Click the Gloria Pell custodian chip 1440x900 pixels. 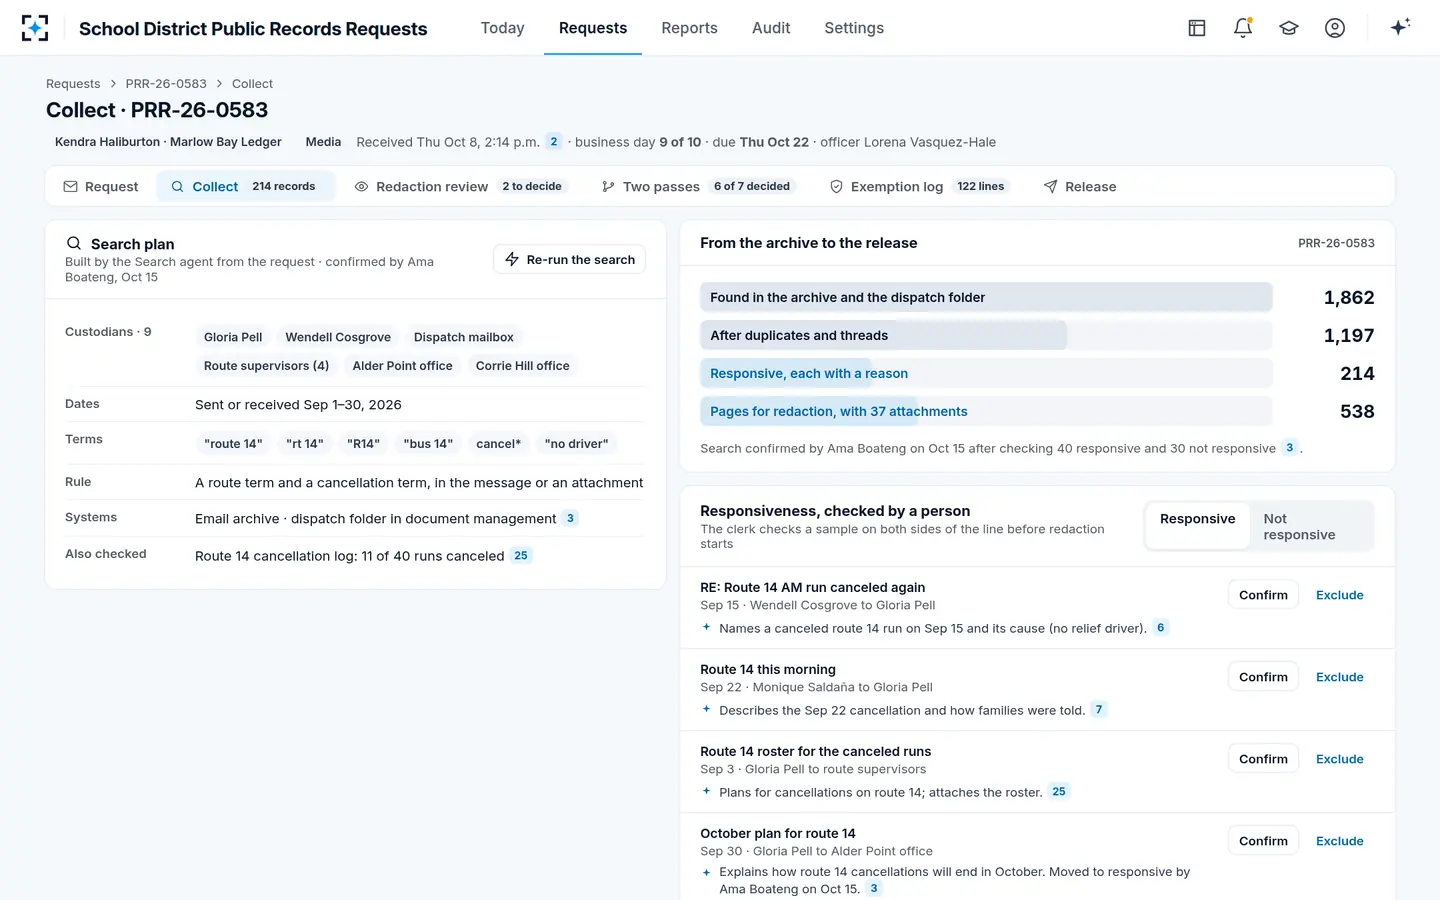[x=233, y=337]
